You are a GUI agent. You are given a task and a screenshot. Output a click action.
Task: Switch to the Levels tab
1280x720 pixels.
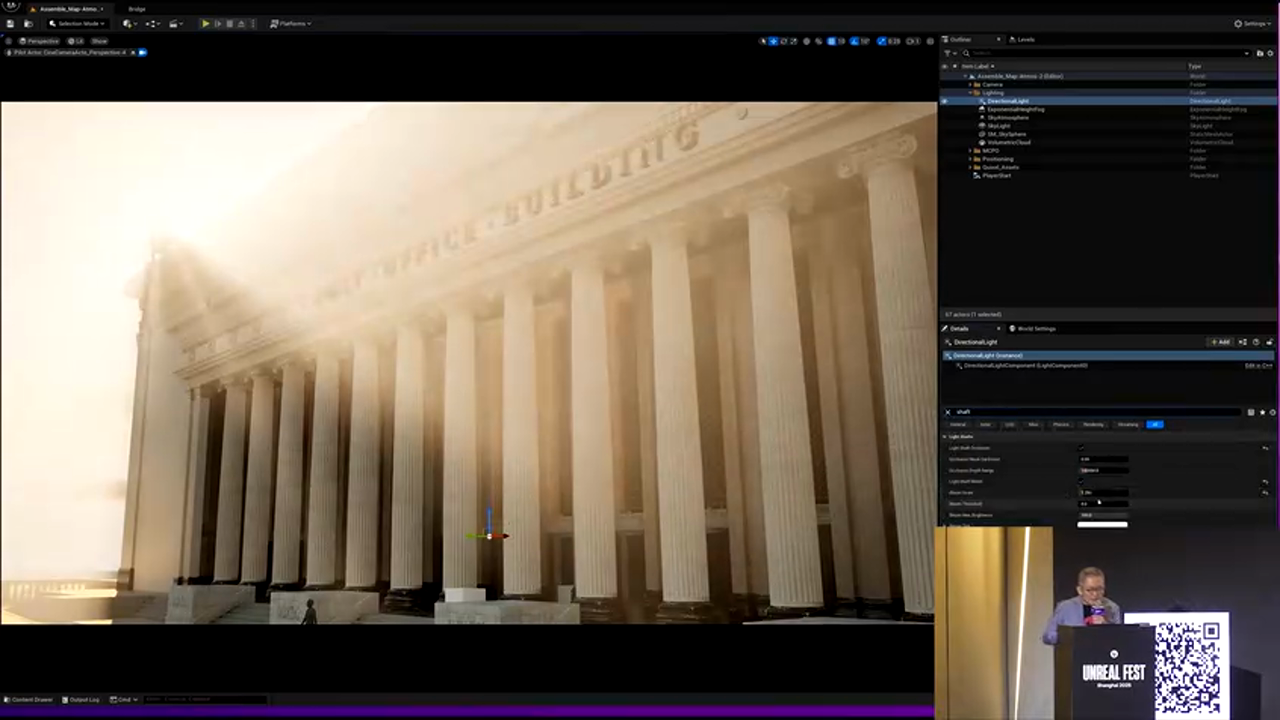click(x=1023, y=39)
